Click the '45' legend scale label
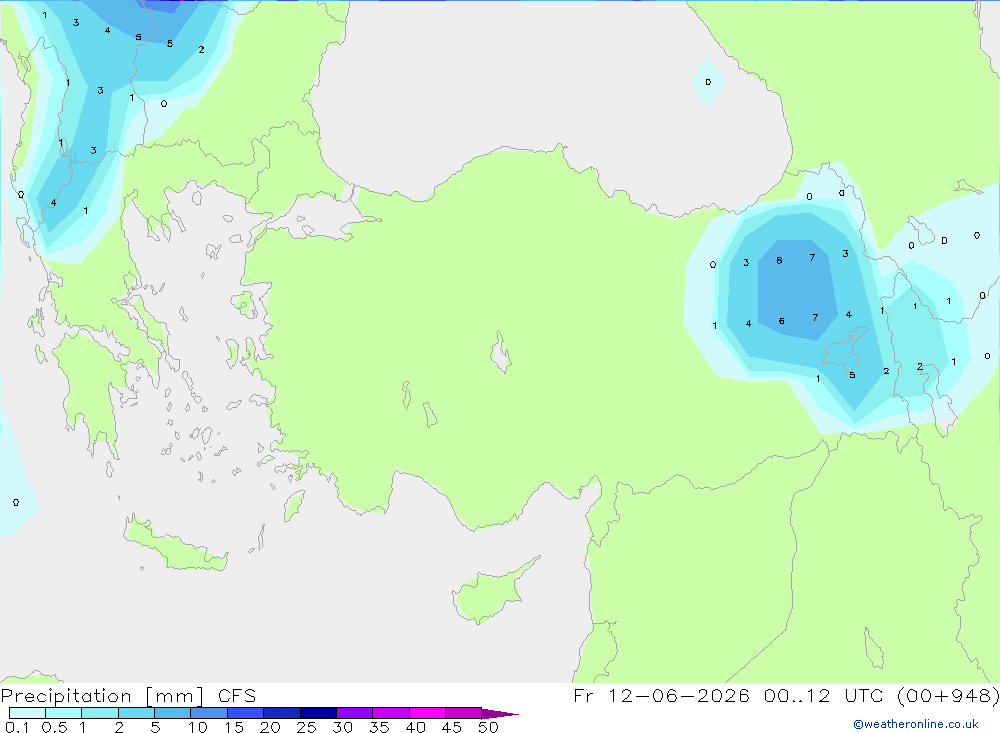This screenshot has height=733, width=1000. coord(452,727)
